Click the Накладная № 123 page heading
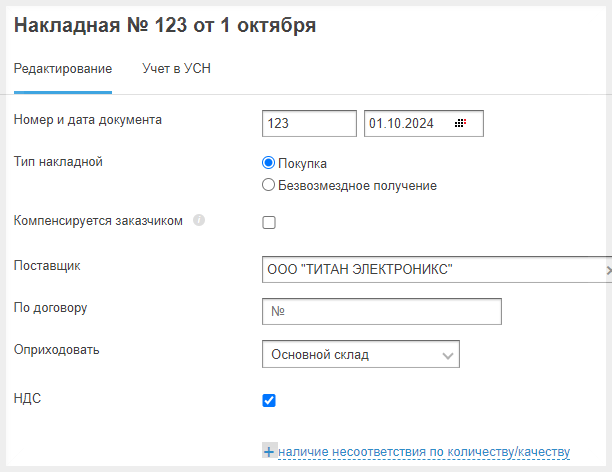Image resolution: width=612 pixels, height=472 pixels. tap(165, 26)
